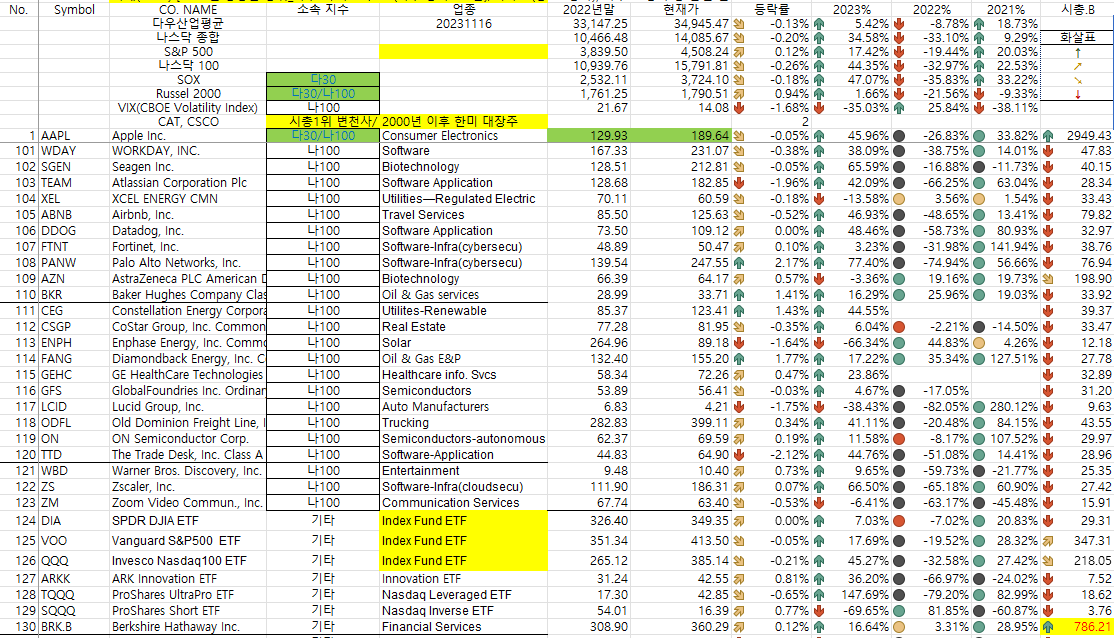Click the 업종 column header

pyautogui.click(x=463, y=10)
